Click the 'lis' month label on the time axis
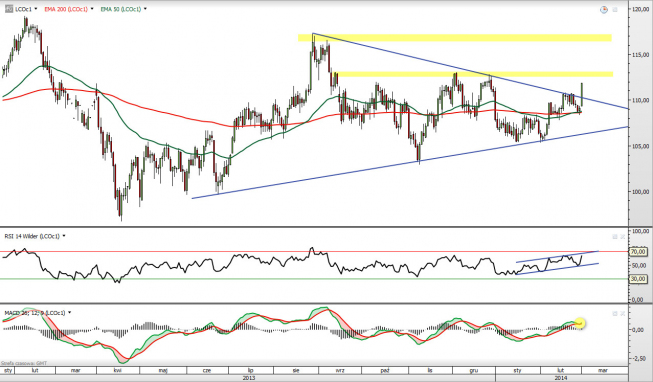The image size is (653, 382). pos(430,370)
